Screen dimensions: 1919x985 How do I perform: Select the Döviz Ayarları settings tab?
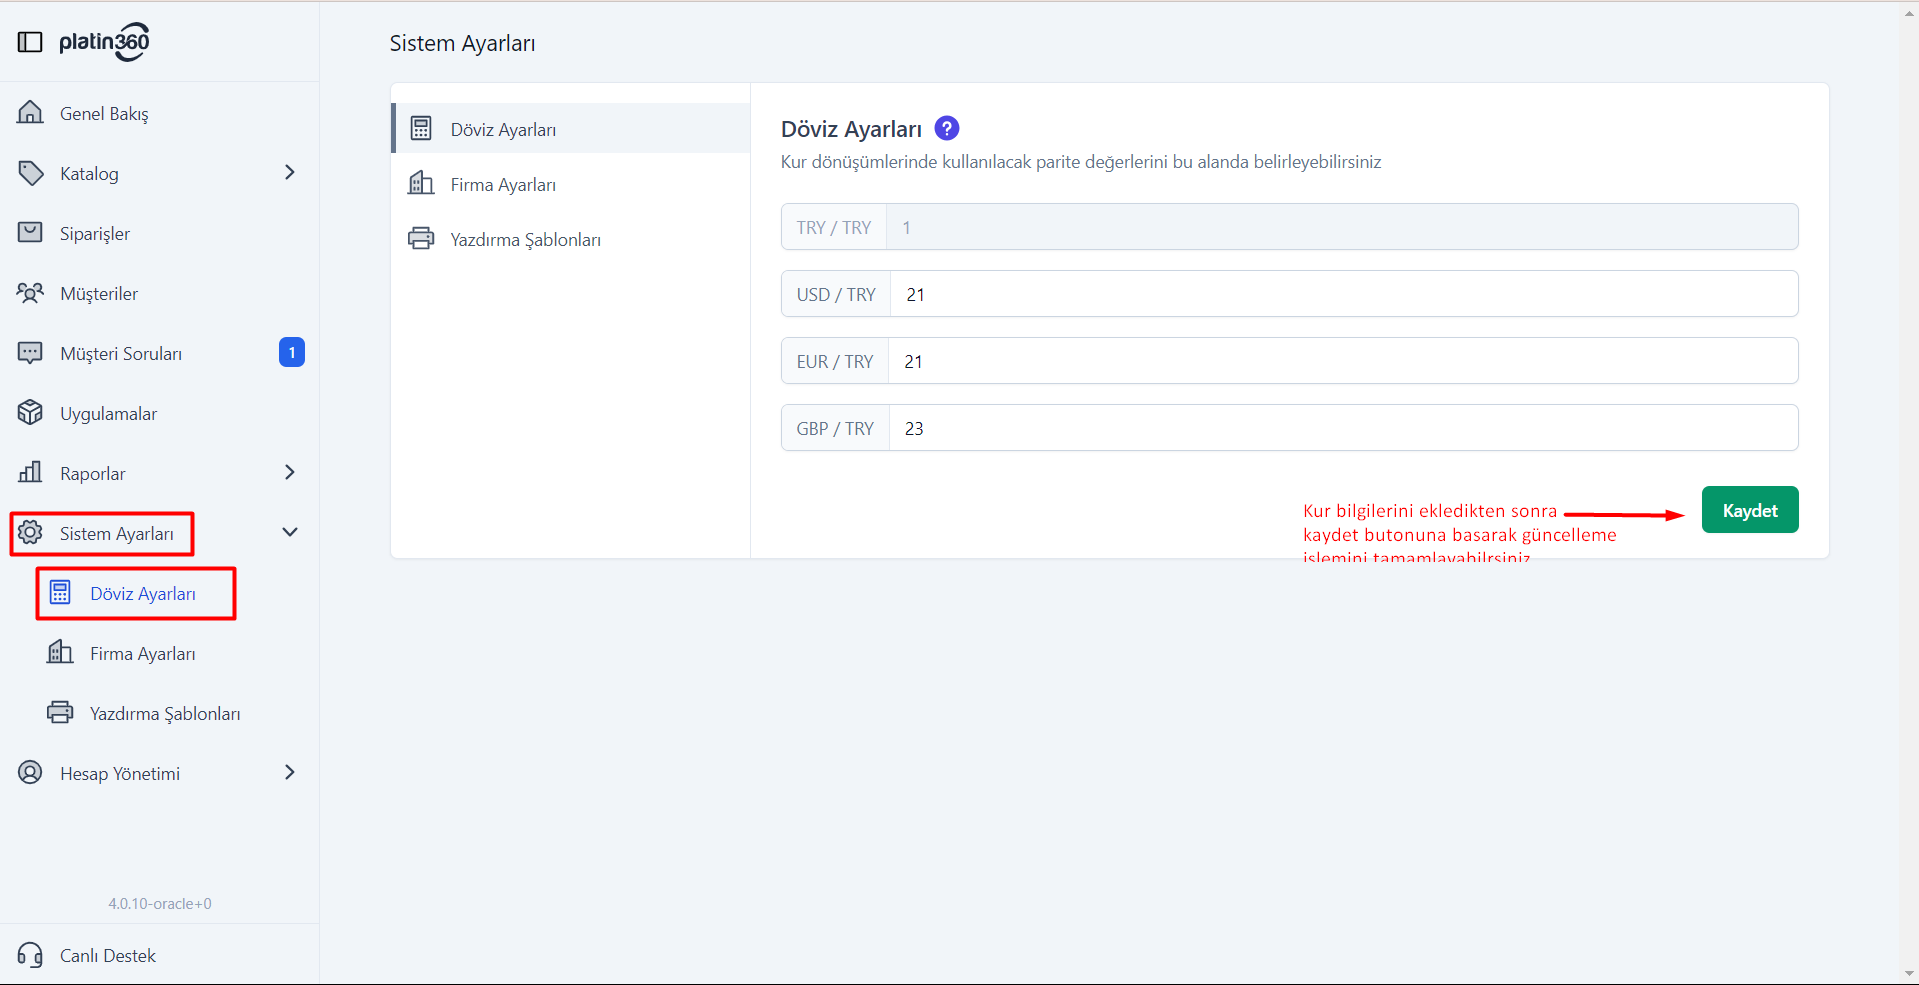pyautogui.click(x=570, y=129)
